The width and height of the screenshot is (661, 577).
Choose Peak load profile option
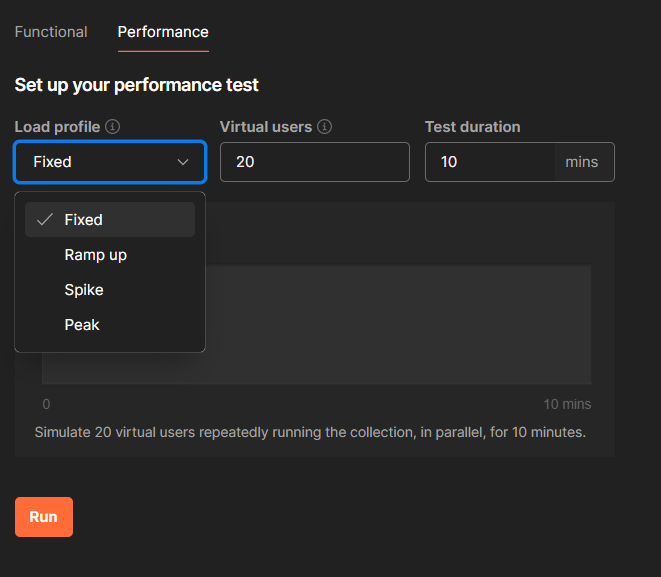tap(110, 325)
